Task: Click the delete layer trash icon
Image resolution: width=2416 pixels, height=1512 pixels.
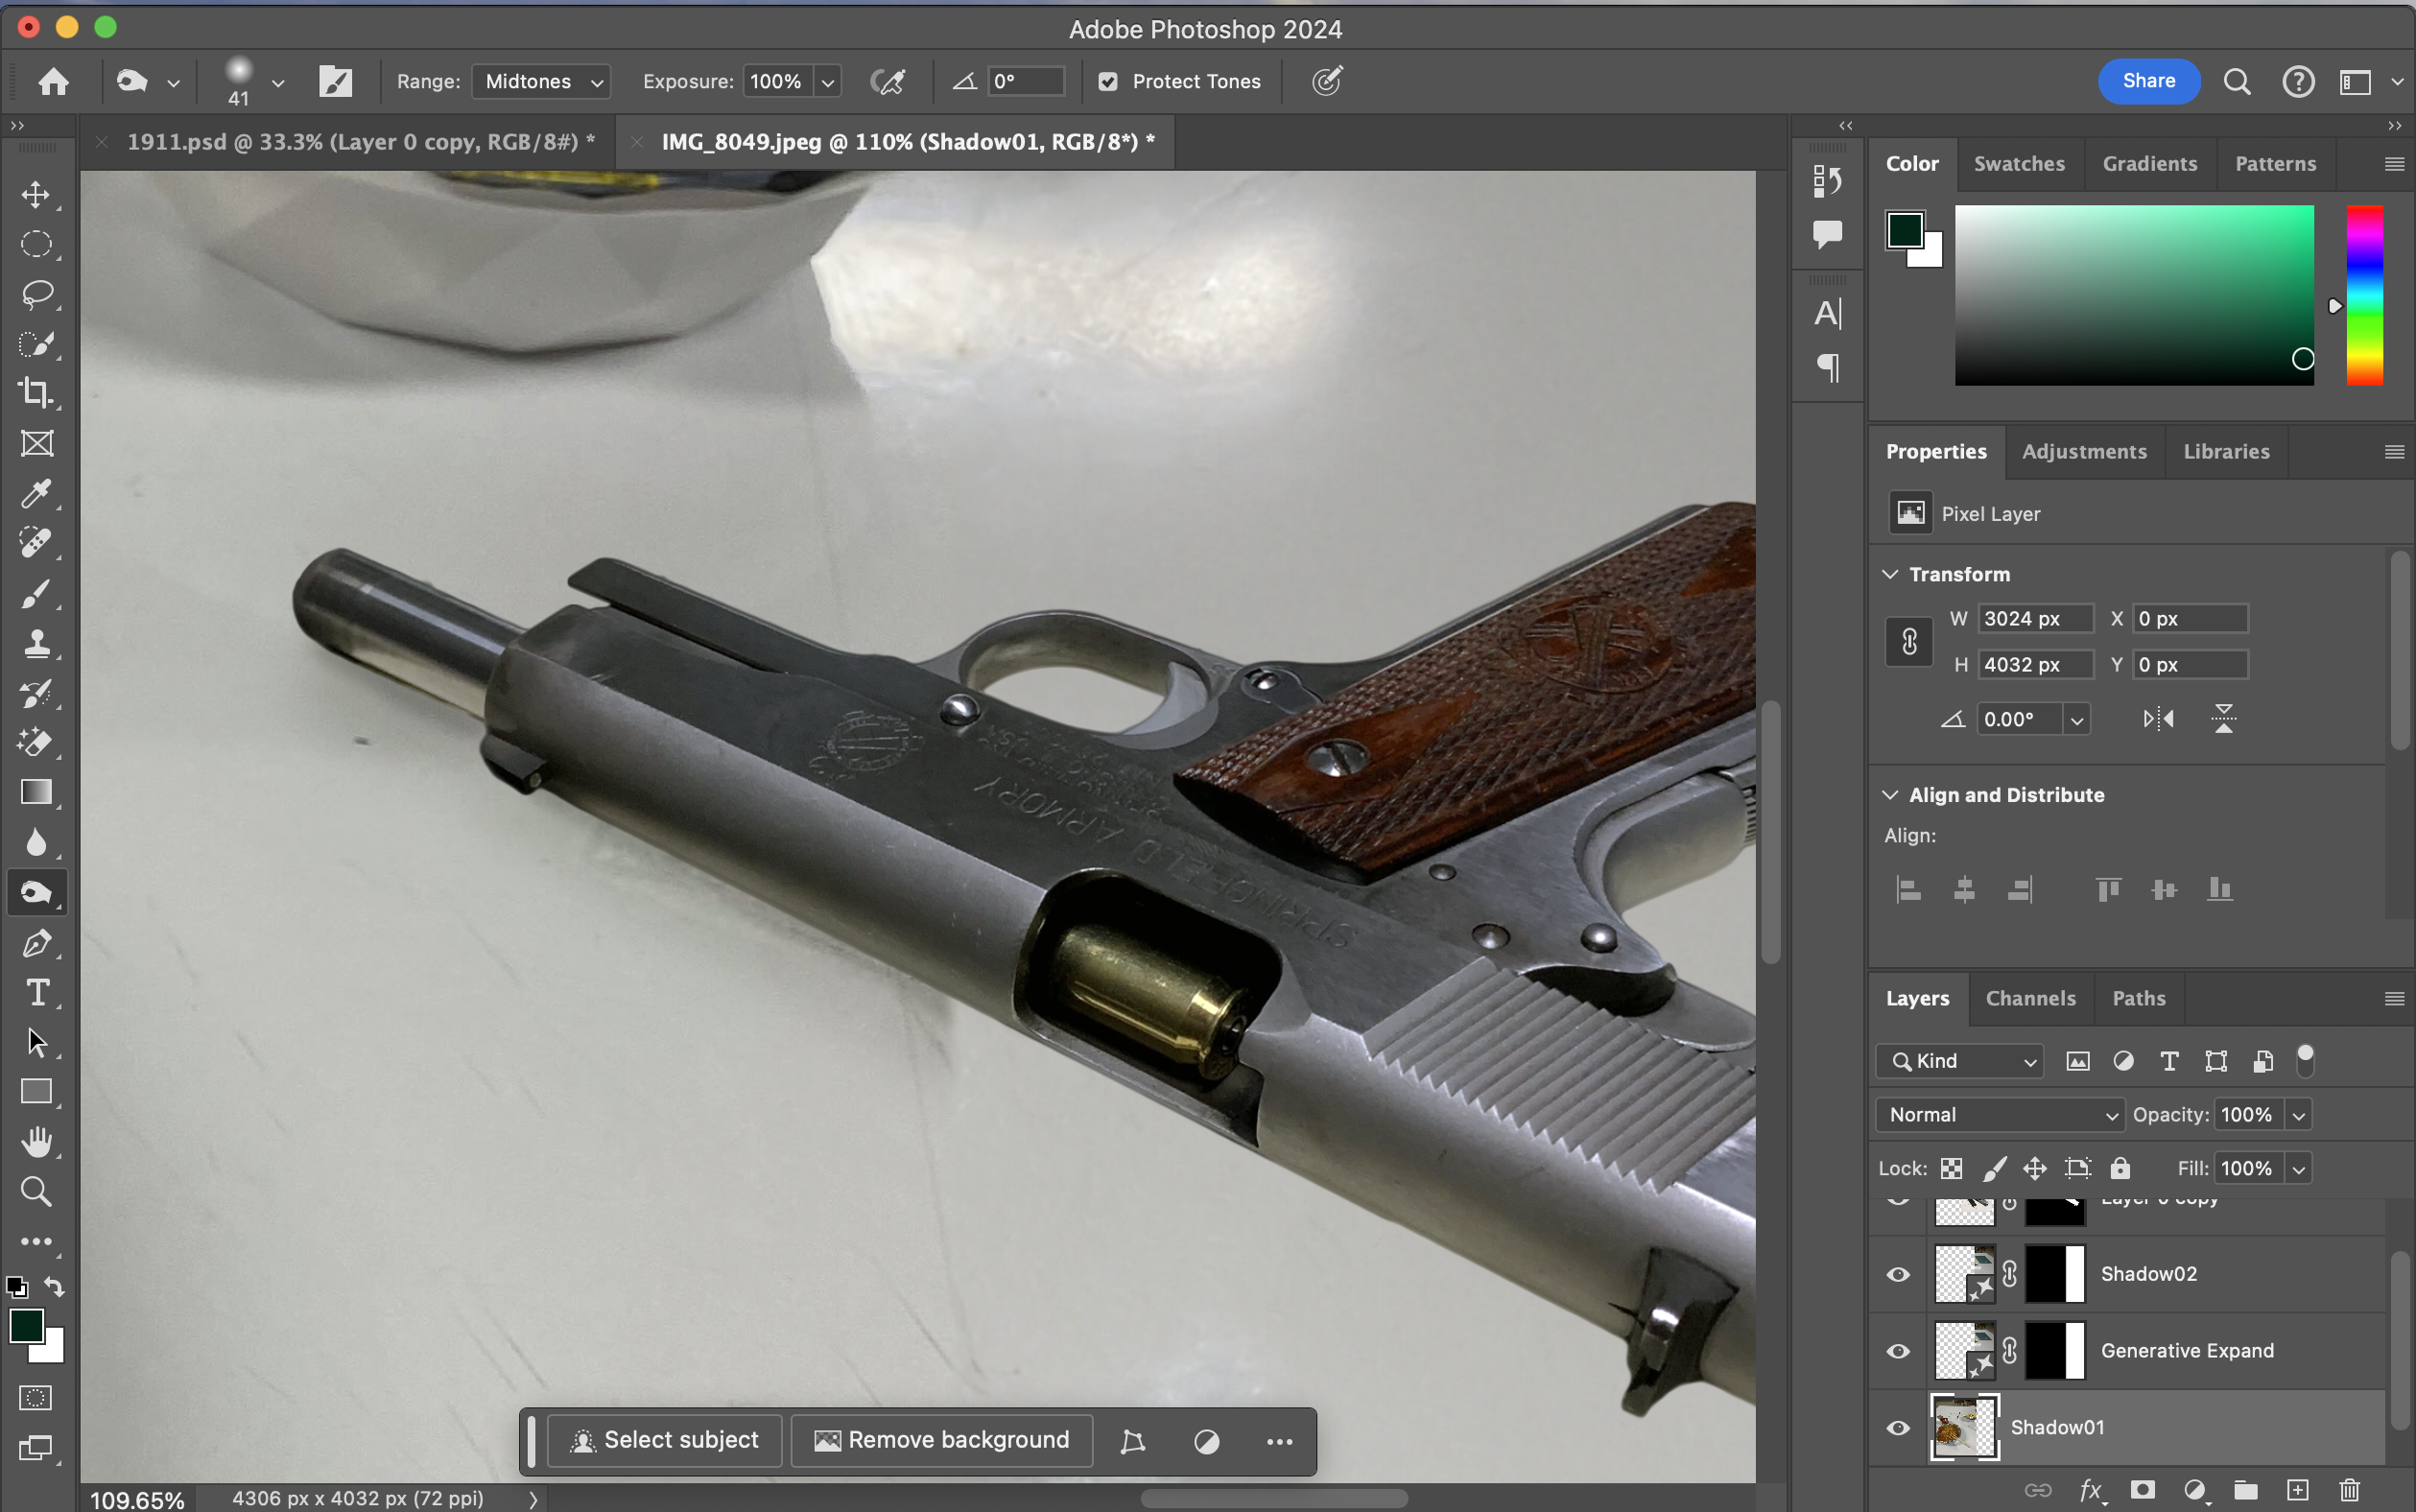Action: (2349, 1490)
